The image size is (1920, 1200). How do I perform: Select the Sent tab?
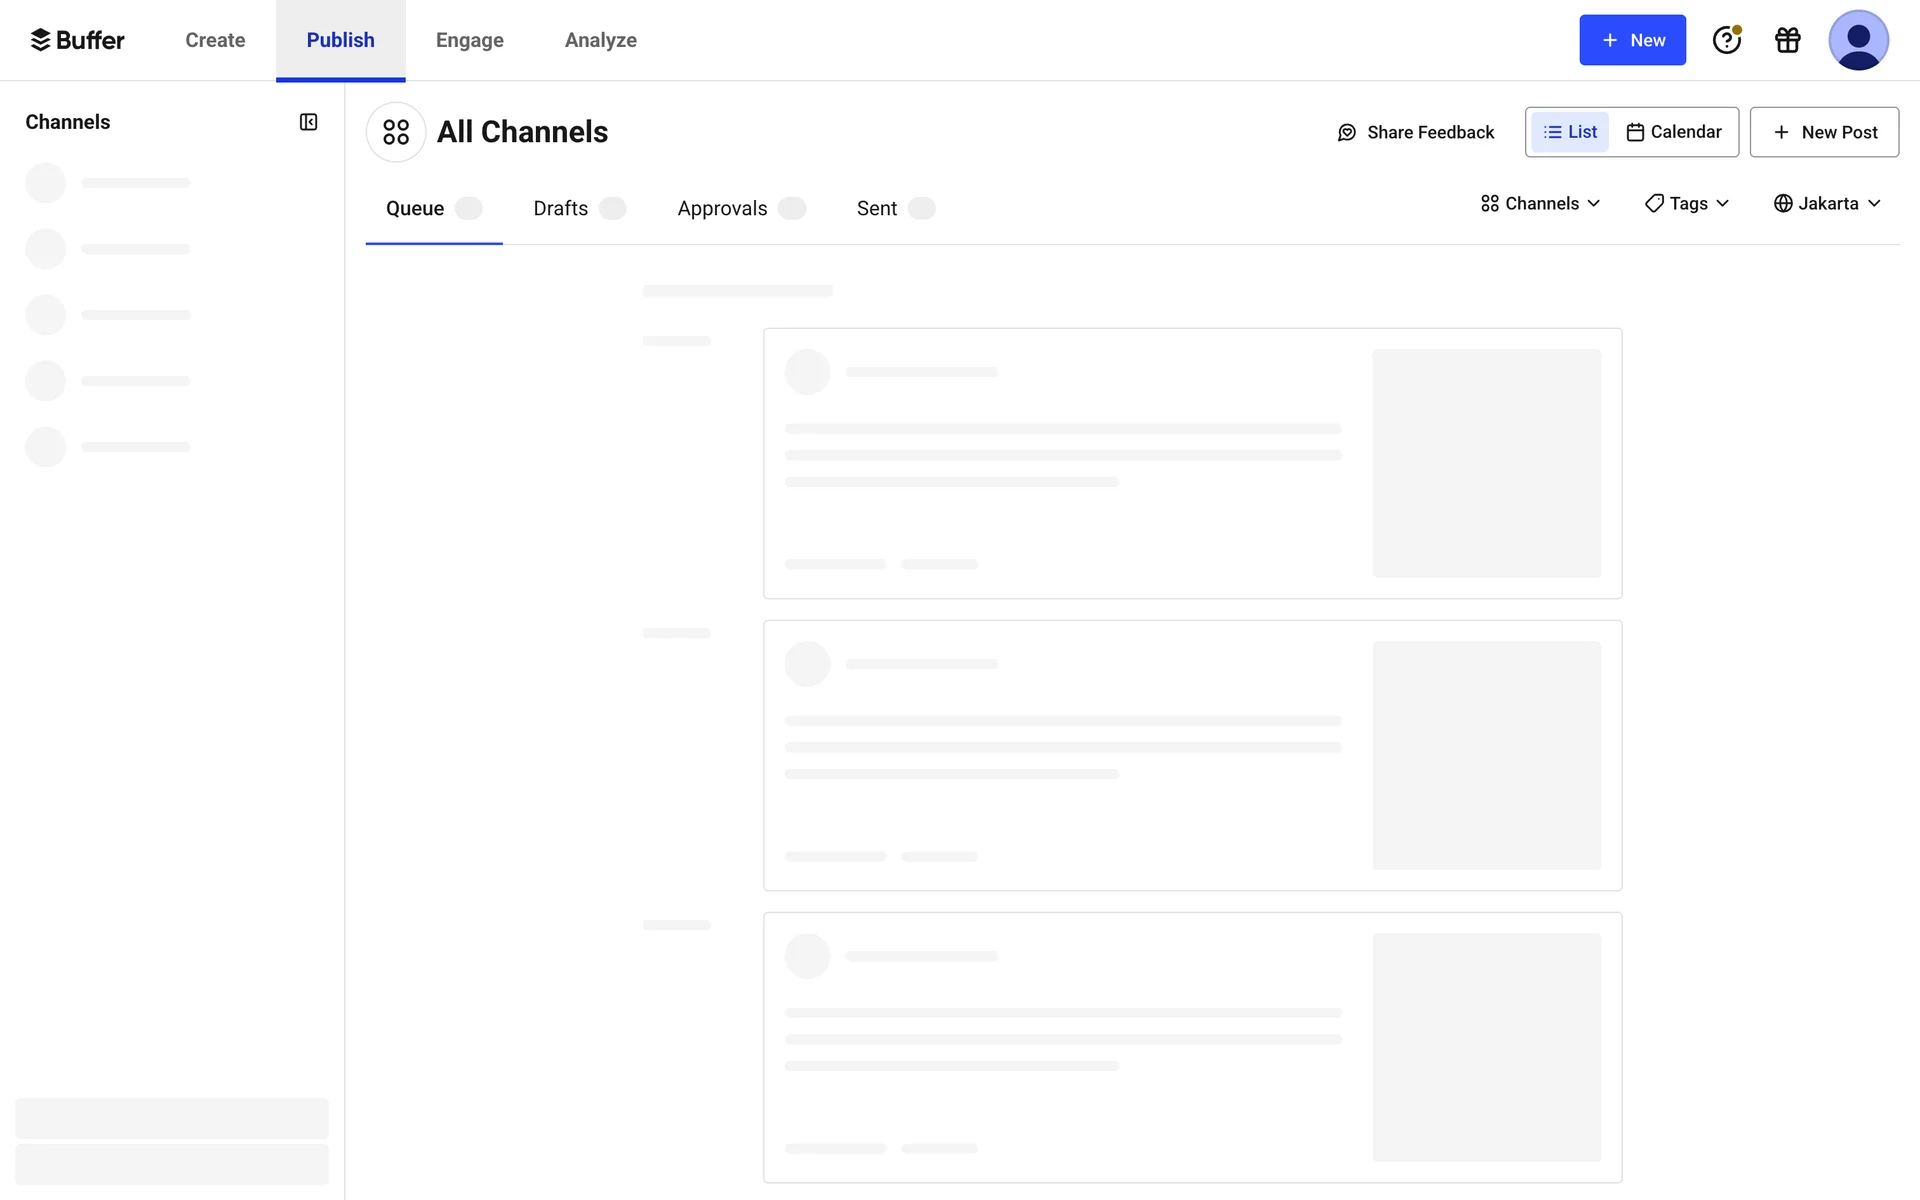(x=877, y=209)
